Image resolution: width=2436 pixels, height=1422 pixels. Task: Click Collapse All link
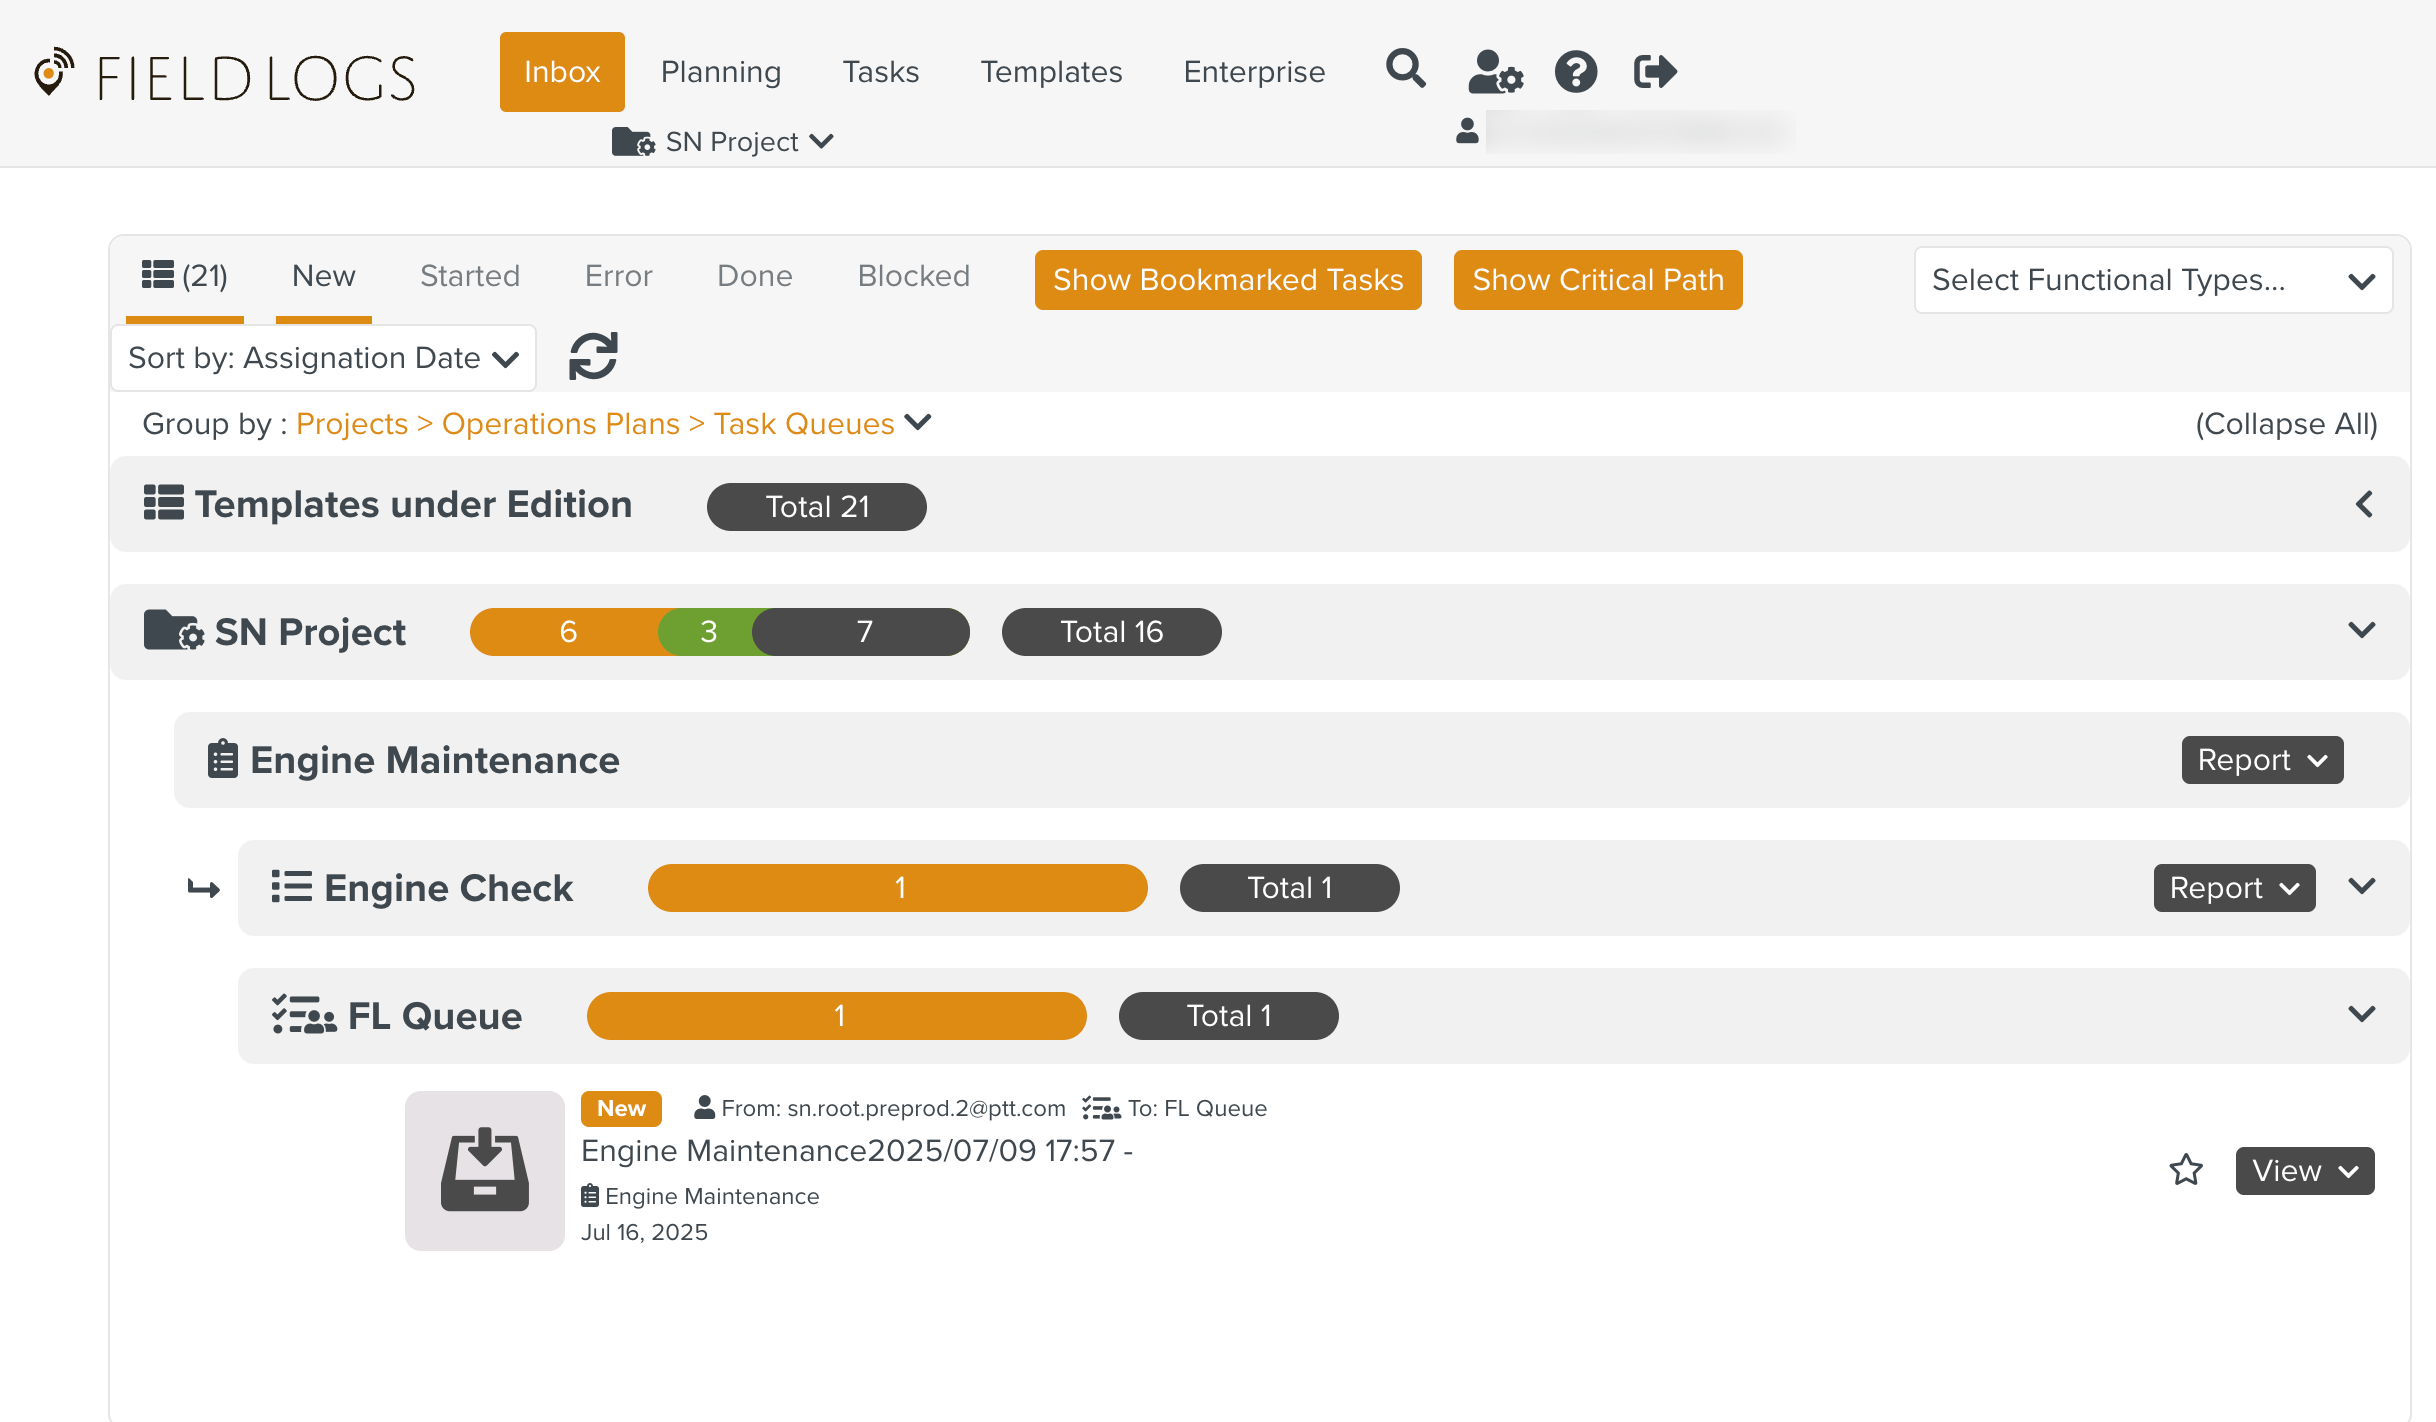click(x=2286, y=424)
